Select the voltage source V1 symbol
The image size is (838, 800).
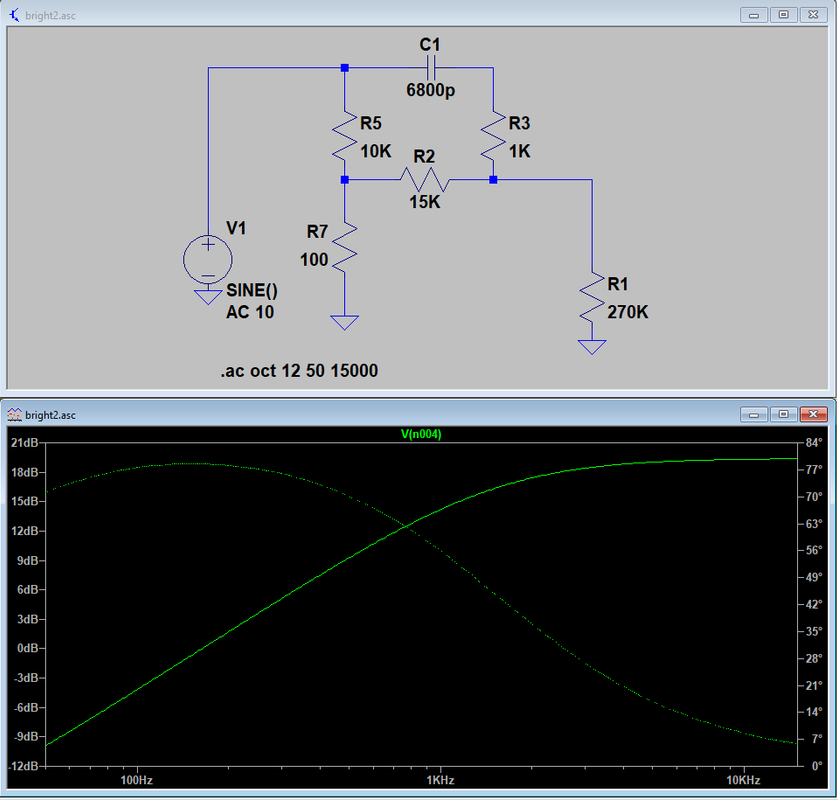point(208,259)
